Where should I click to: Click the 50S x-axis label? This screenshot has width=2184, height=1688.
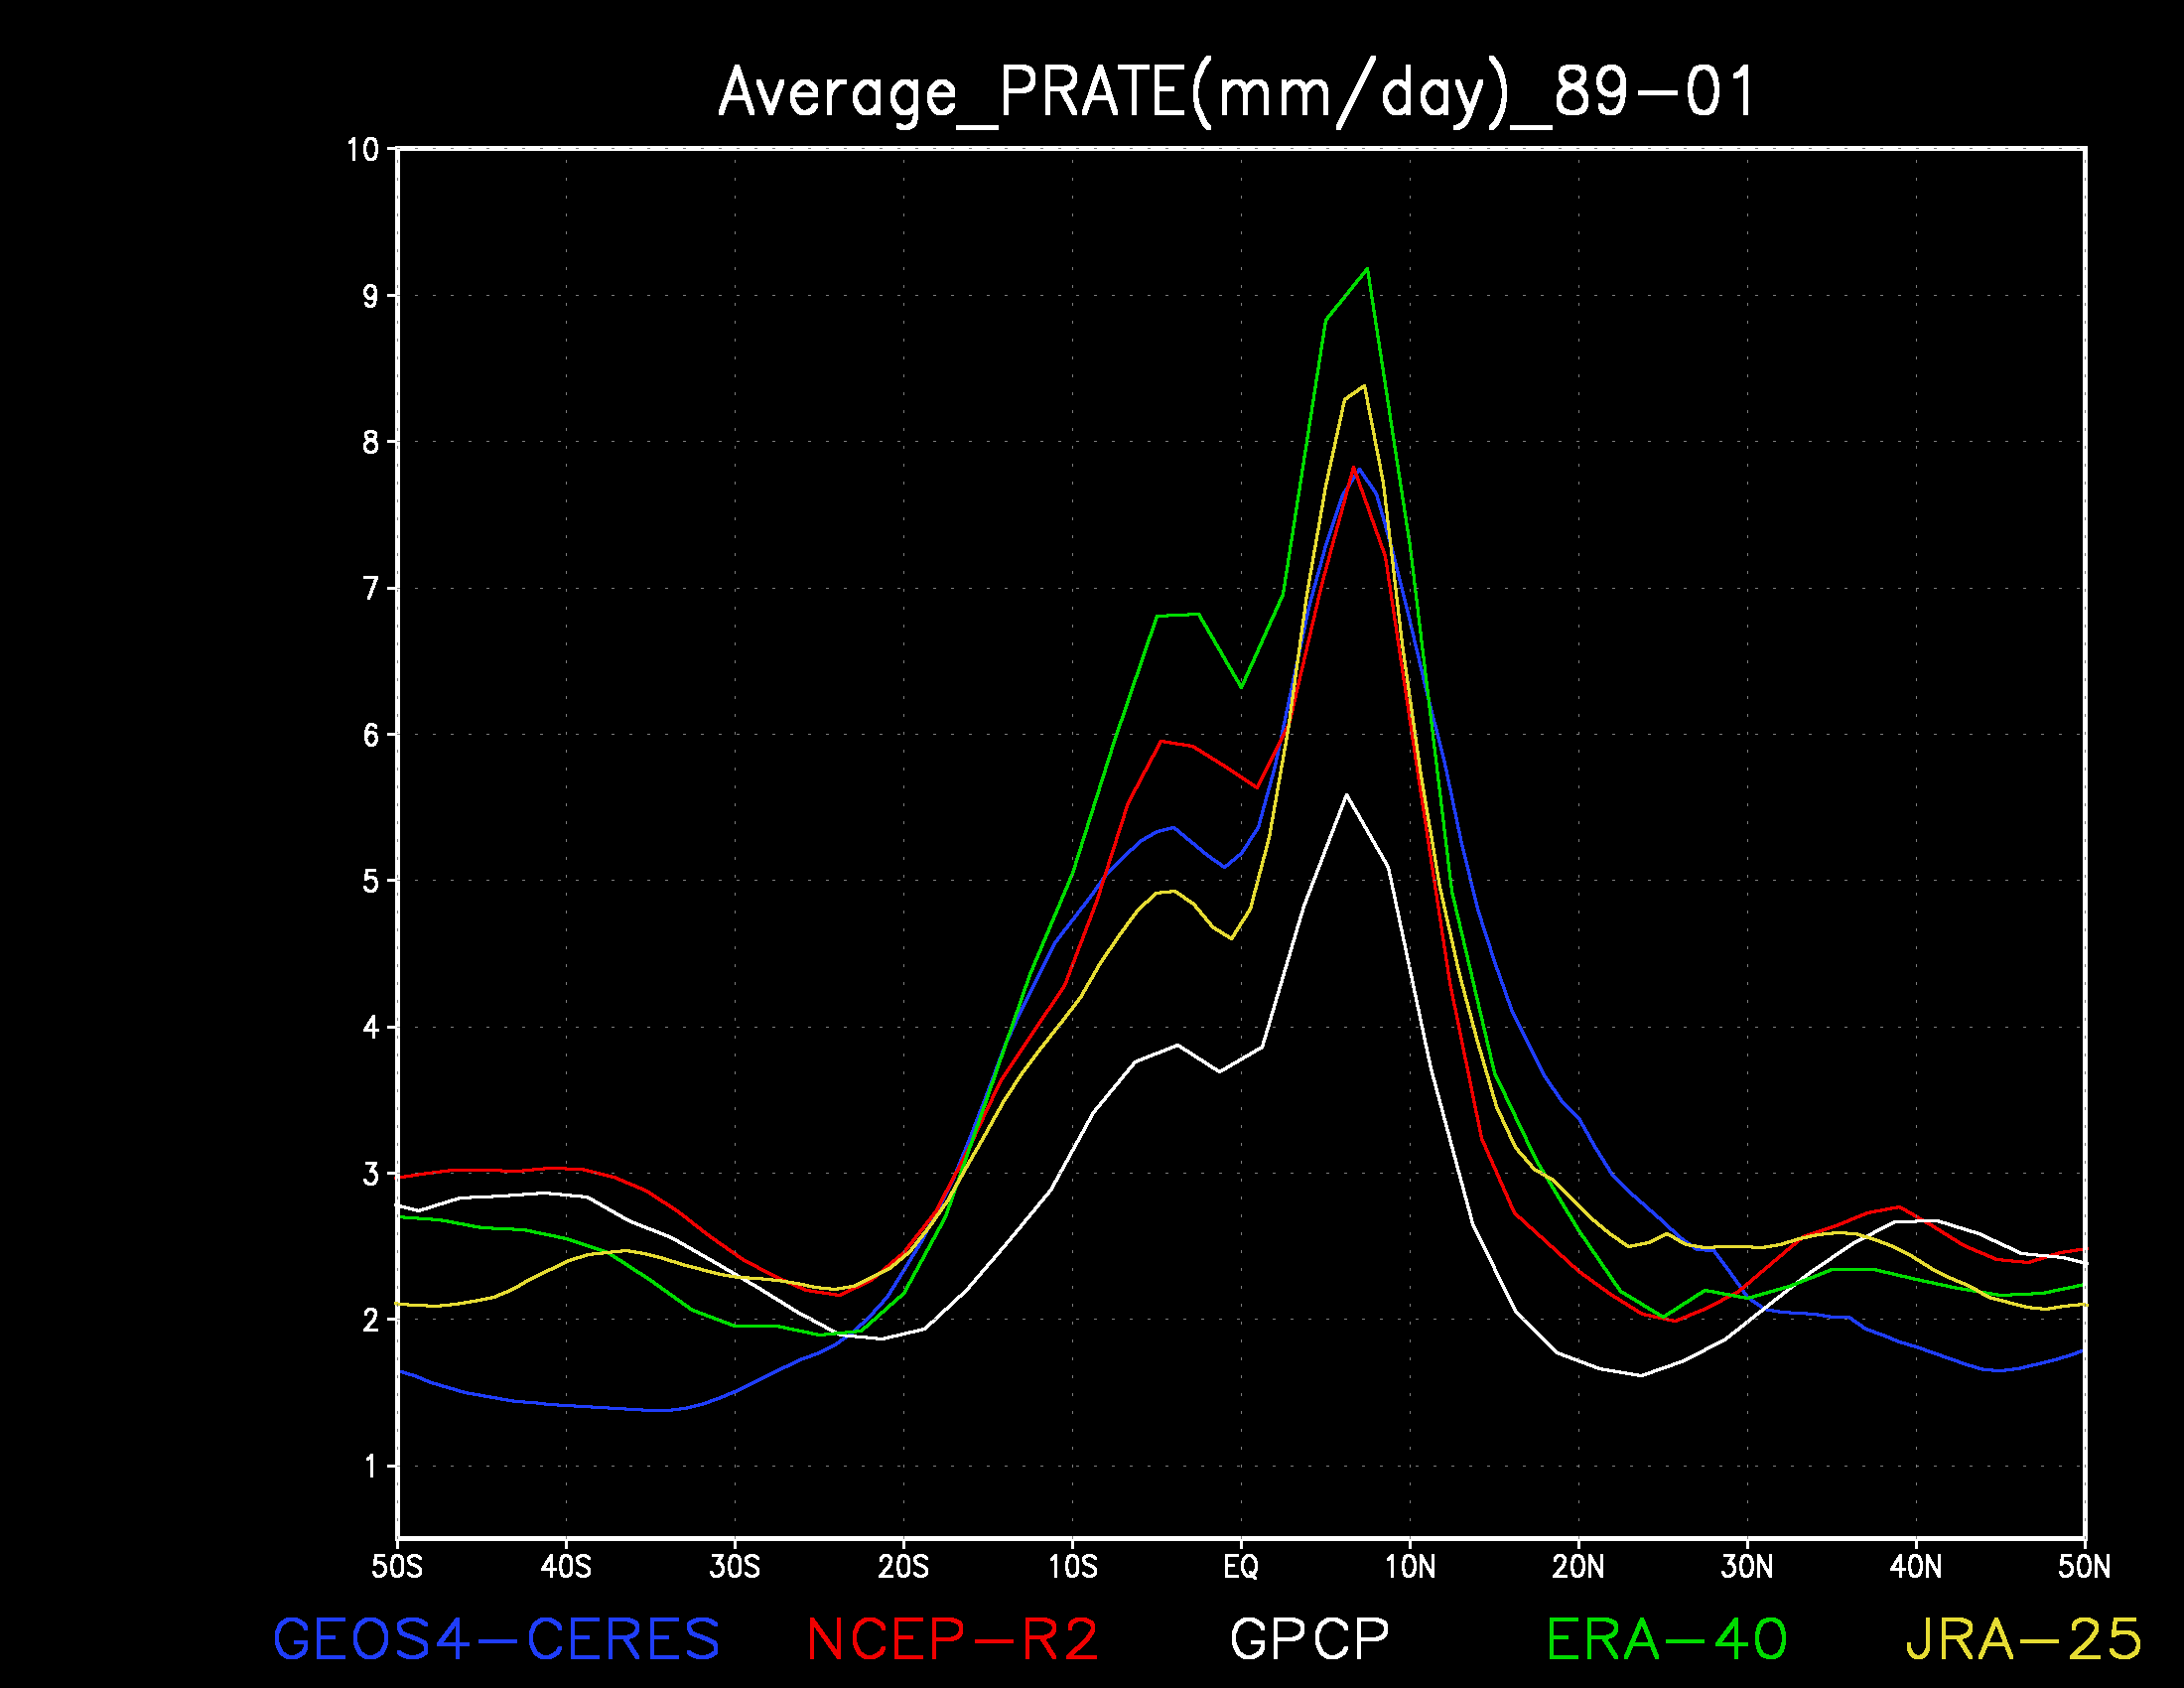pyautogui.click(x=397, y=1566)
